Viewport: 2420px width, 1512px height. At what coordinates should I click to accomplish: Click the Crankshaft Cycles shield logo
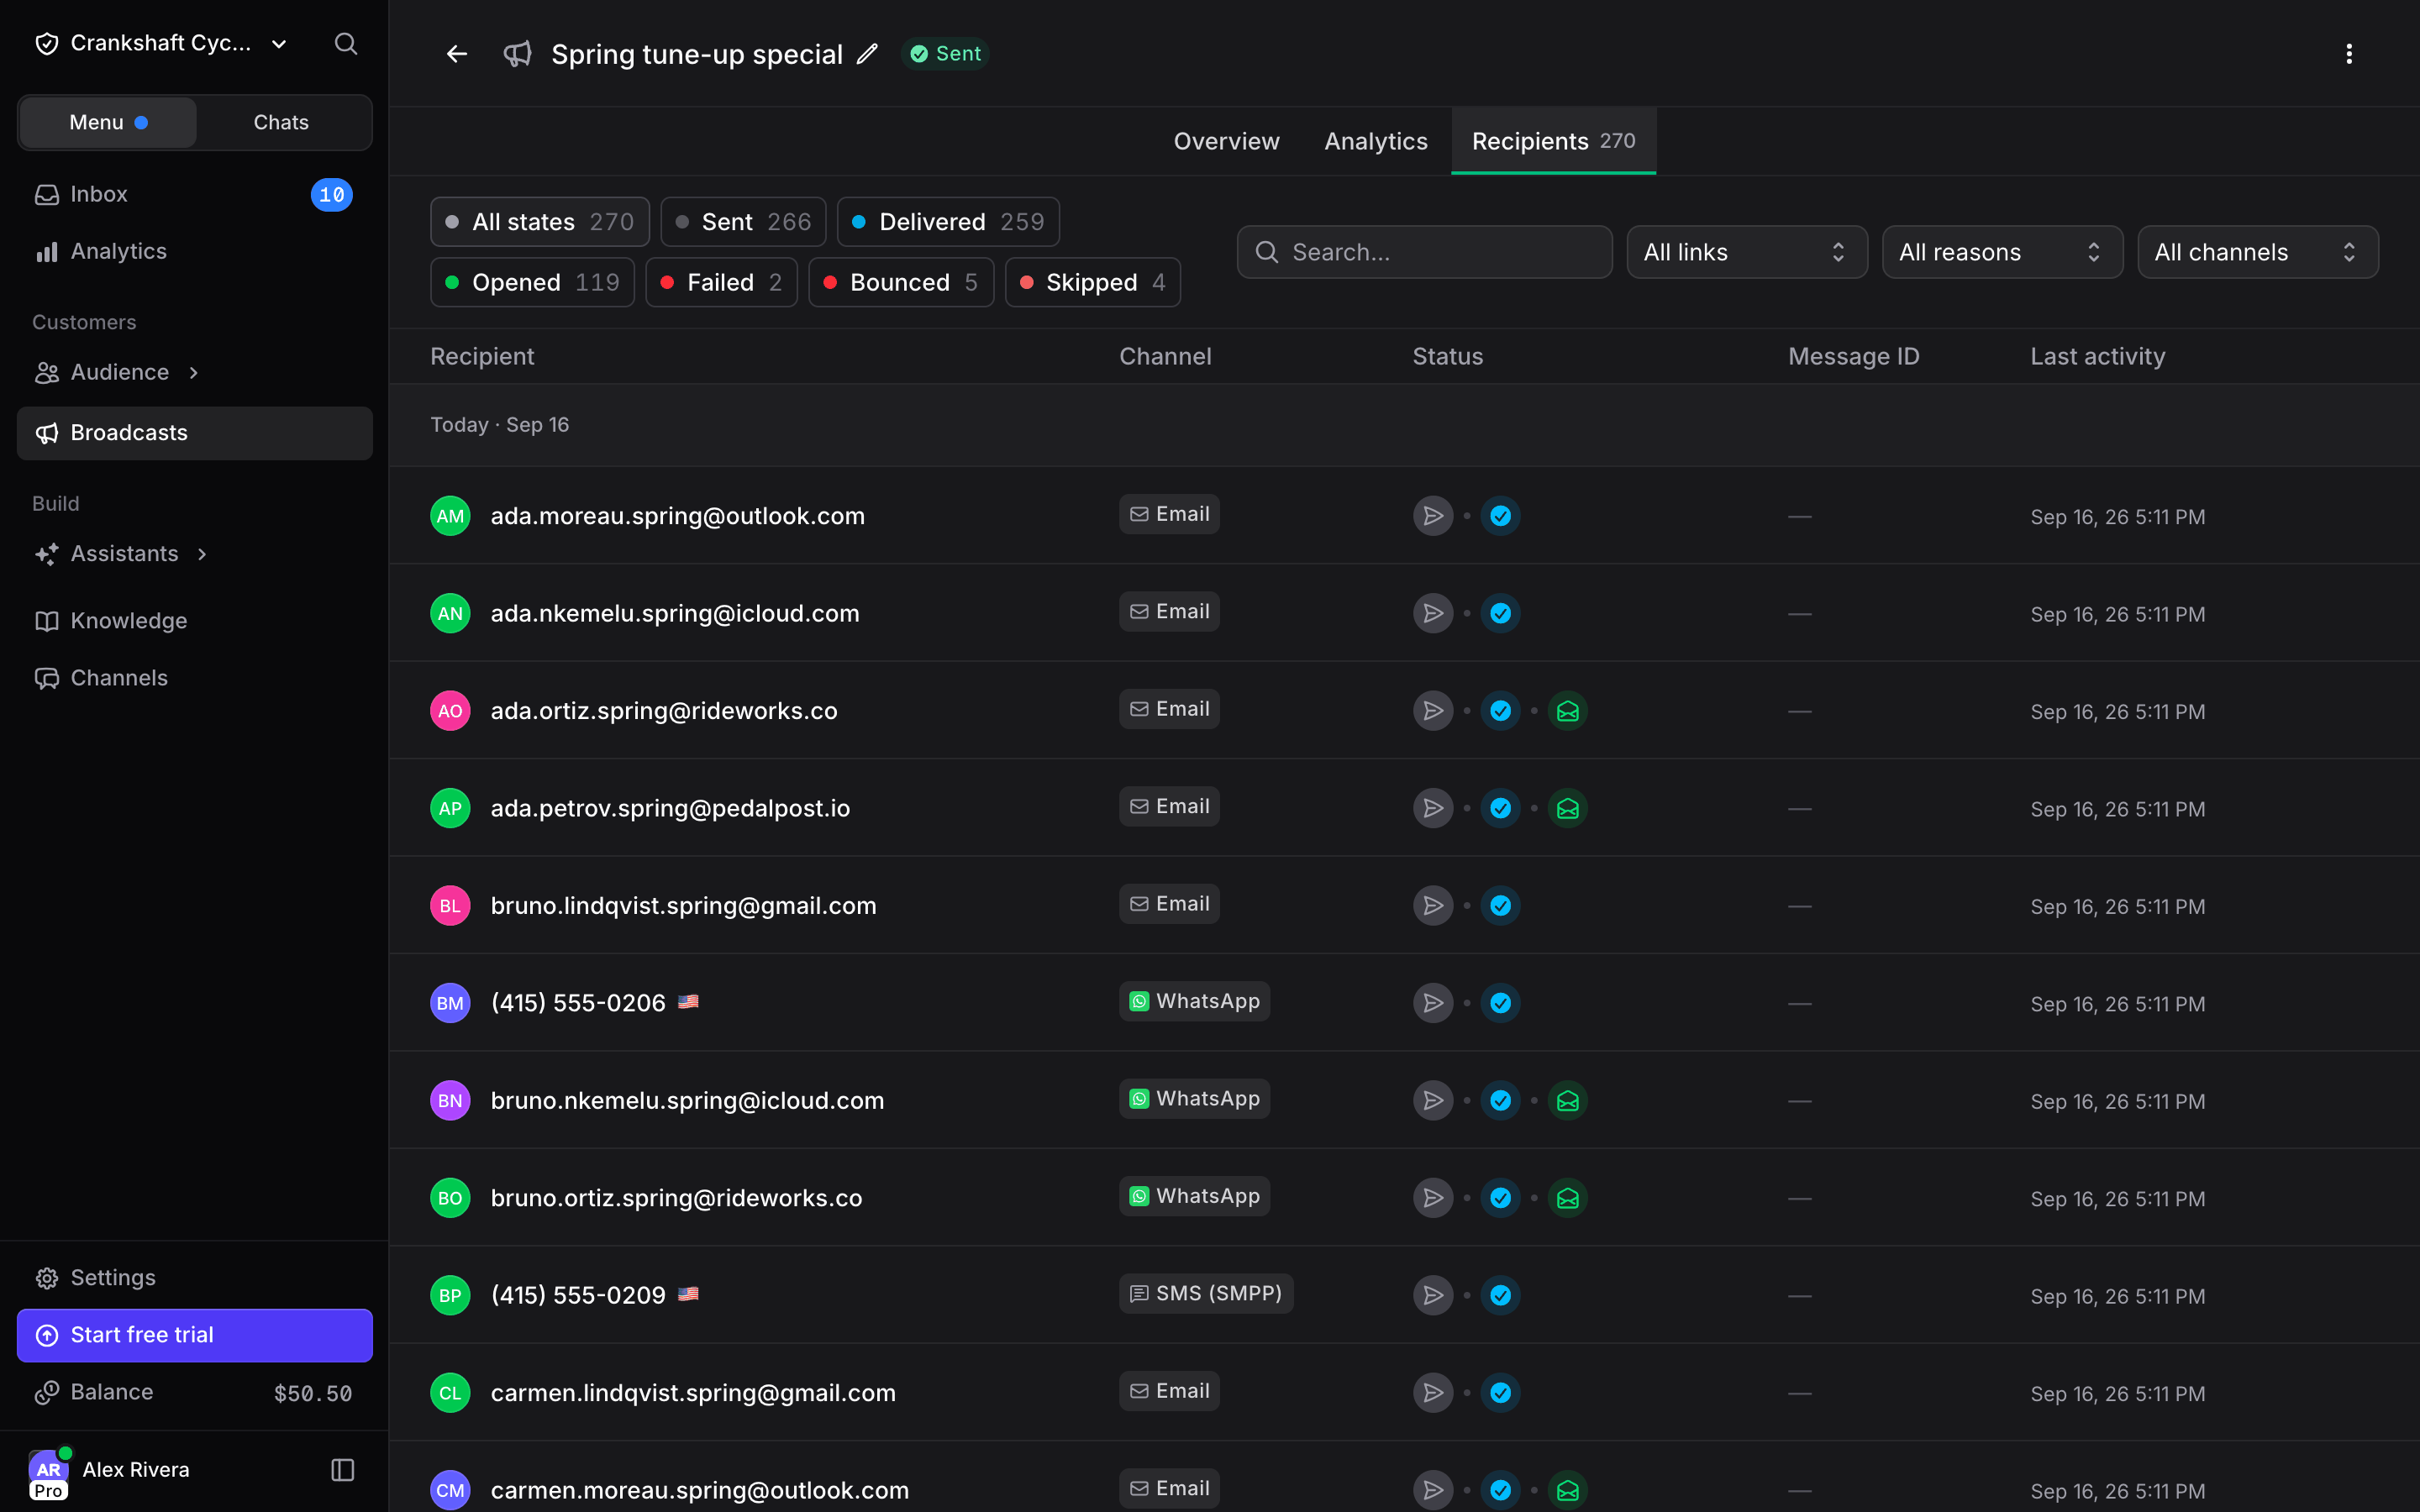click(x=47, y=44)
